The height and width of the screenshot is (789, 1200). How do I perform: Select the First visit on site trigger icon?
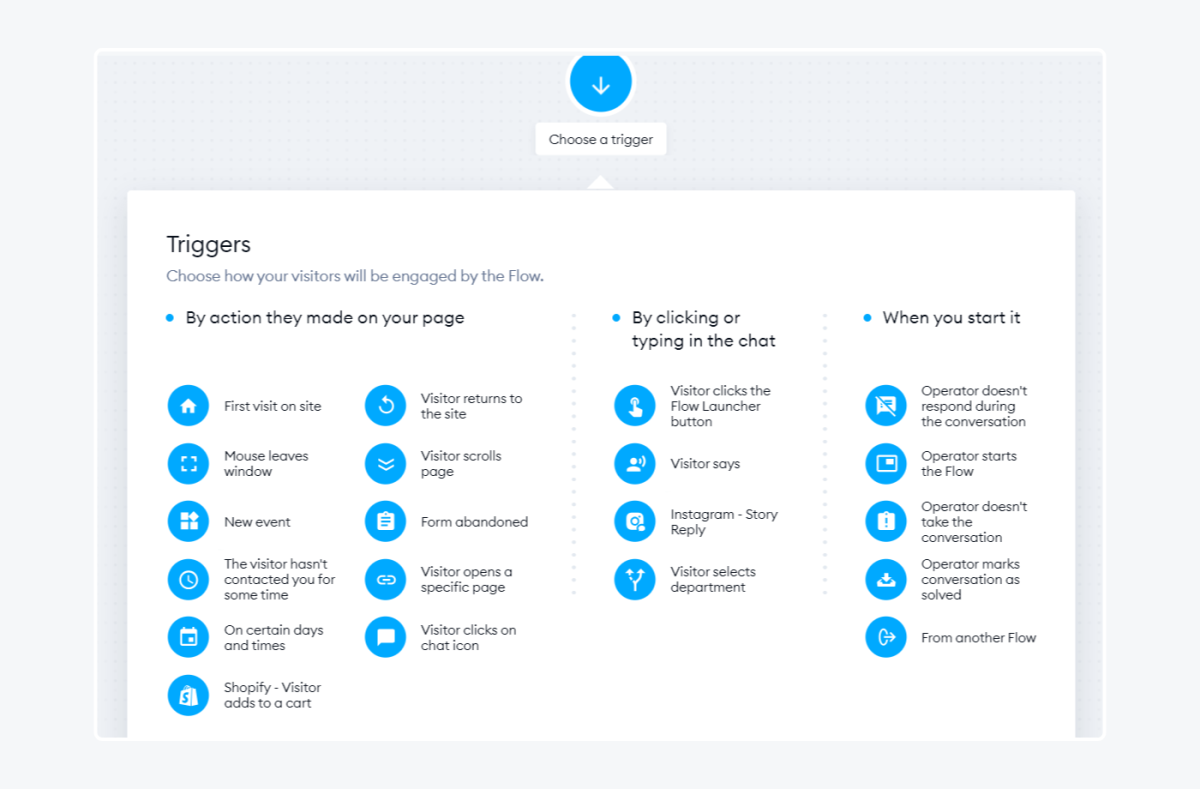tap(188, 405)
